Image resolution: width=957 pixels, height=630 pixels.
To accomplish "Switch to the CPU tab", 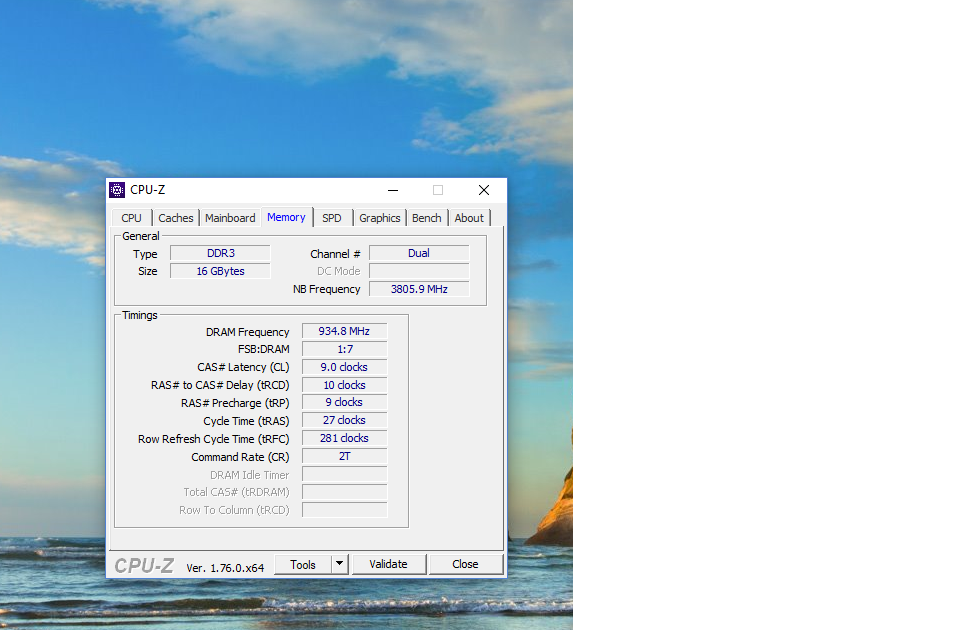I will pyautogui.click(x=131, y=218).
